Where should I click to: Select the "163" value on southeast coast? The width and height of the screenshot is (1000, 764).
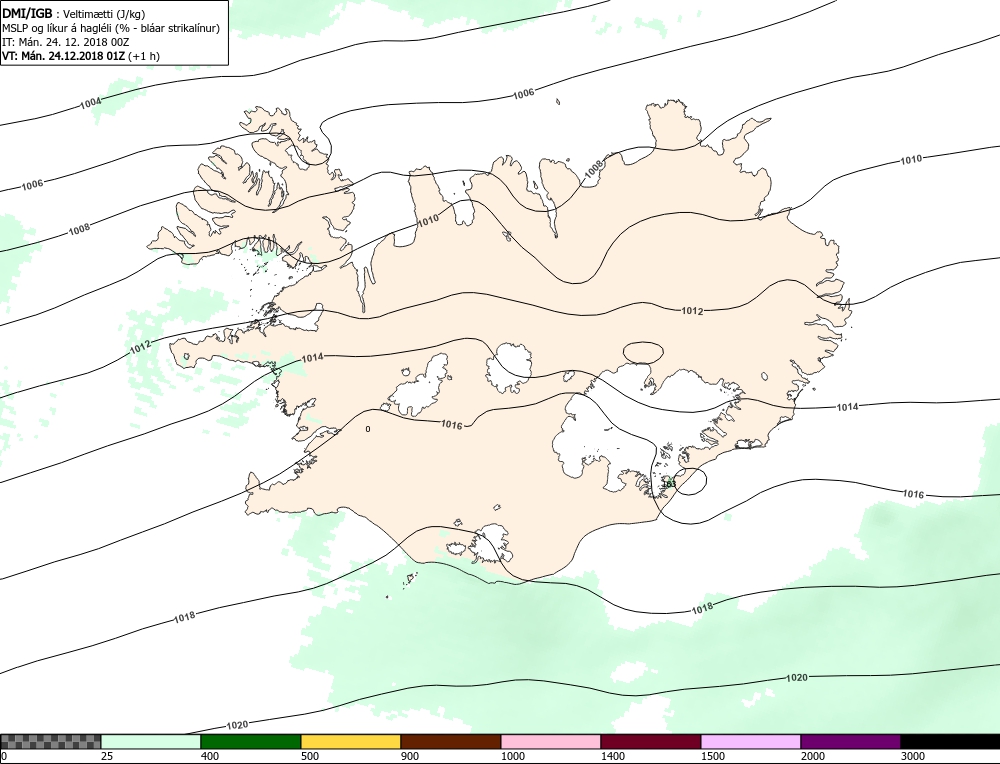point(669,484)
